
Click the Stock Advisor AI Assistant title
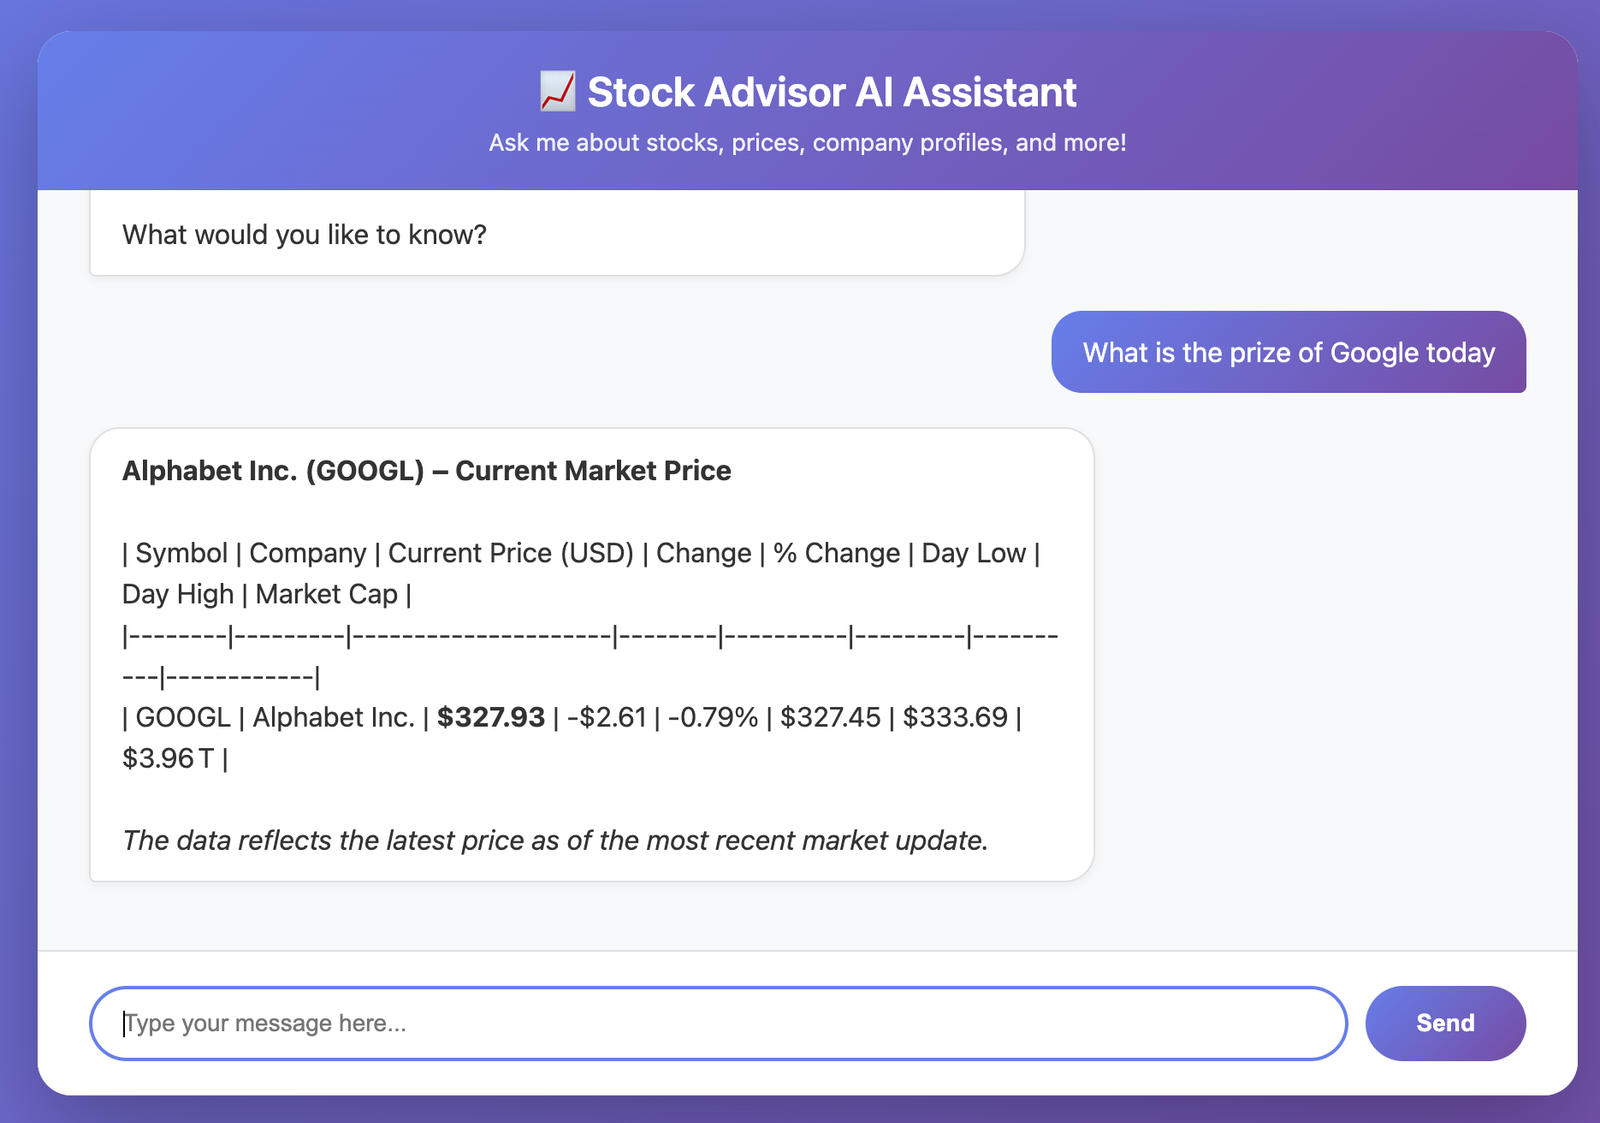(831, 92)
